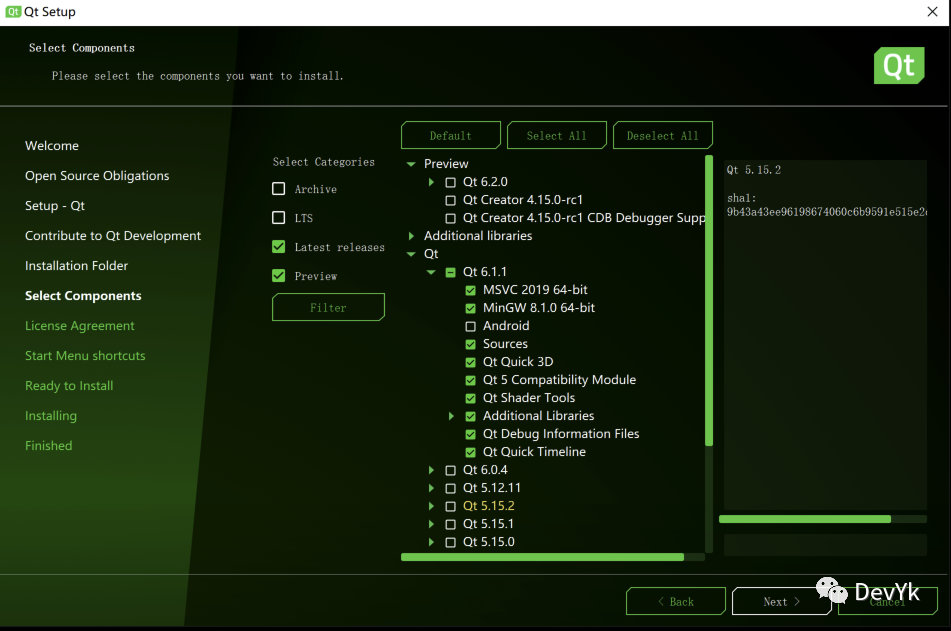This screenshot has height=631, width=951.
Task: Collapse the Preview tree node
Action: (411, 164)
